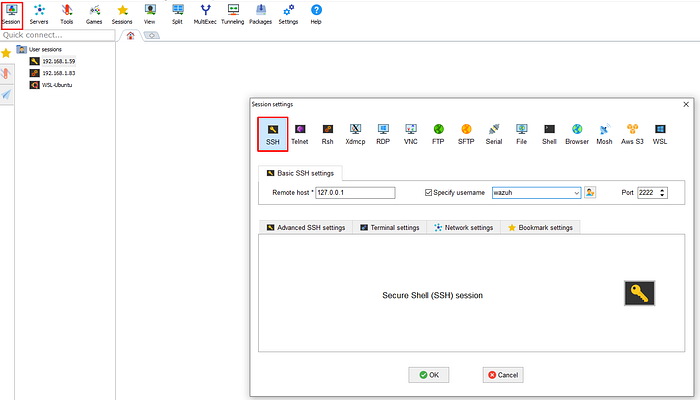The image size is (700, 400).
Task: Click the new tab button beside home tab
Action: (x=152, y=35)
